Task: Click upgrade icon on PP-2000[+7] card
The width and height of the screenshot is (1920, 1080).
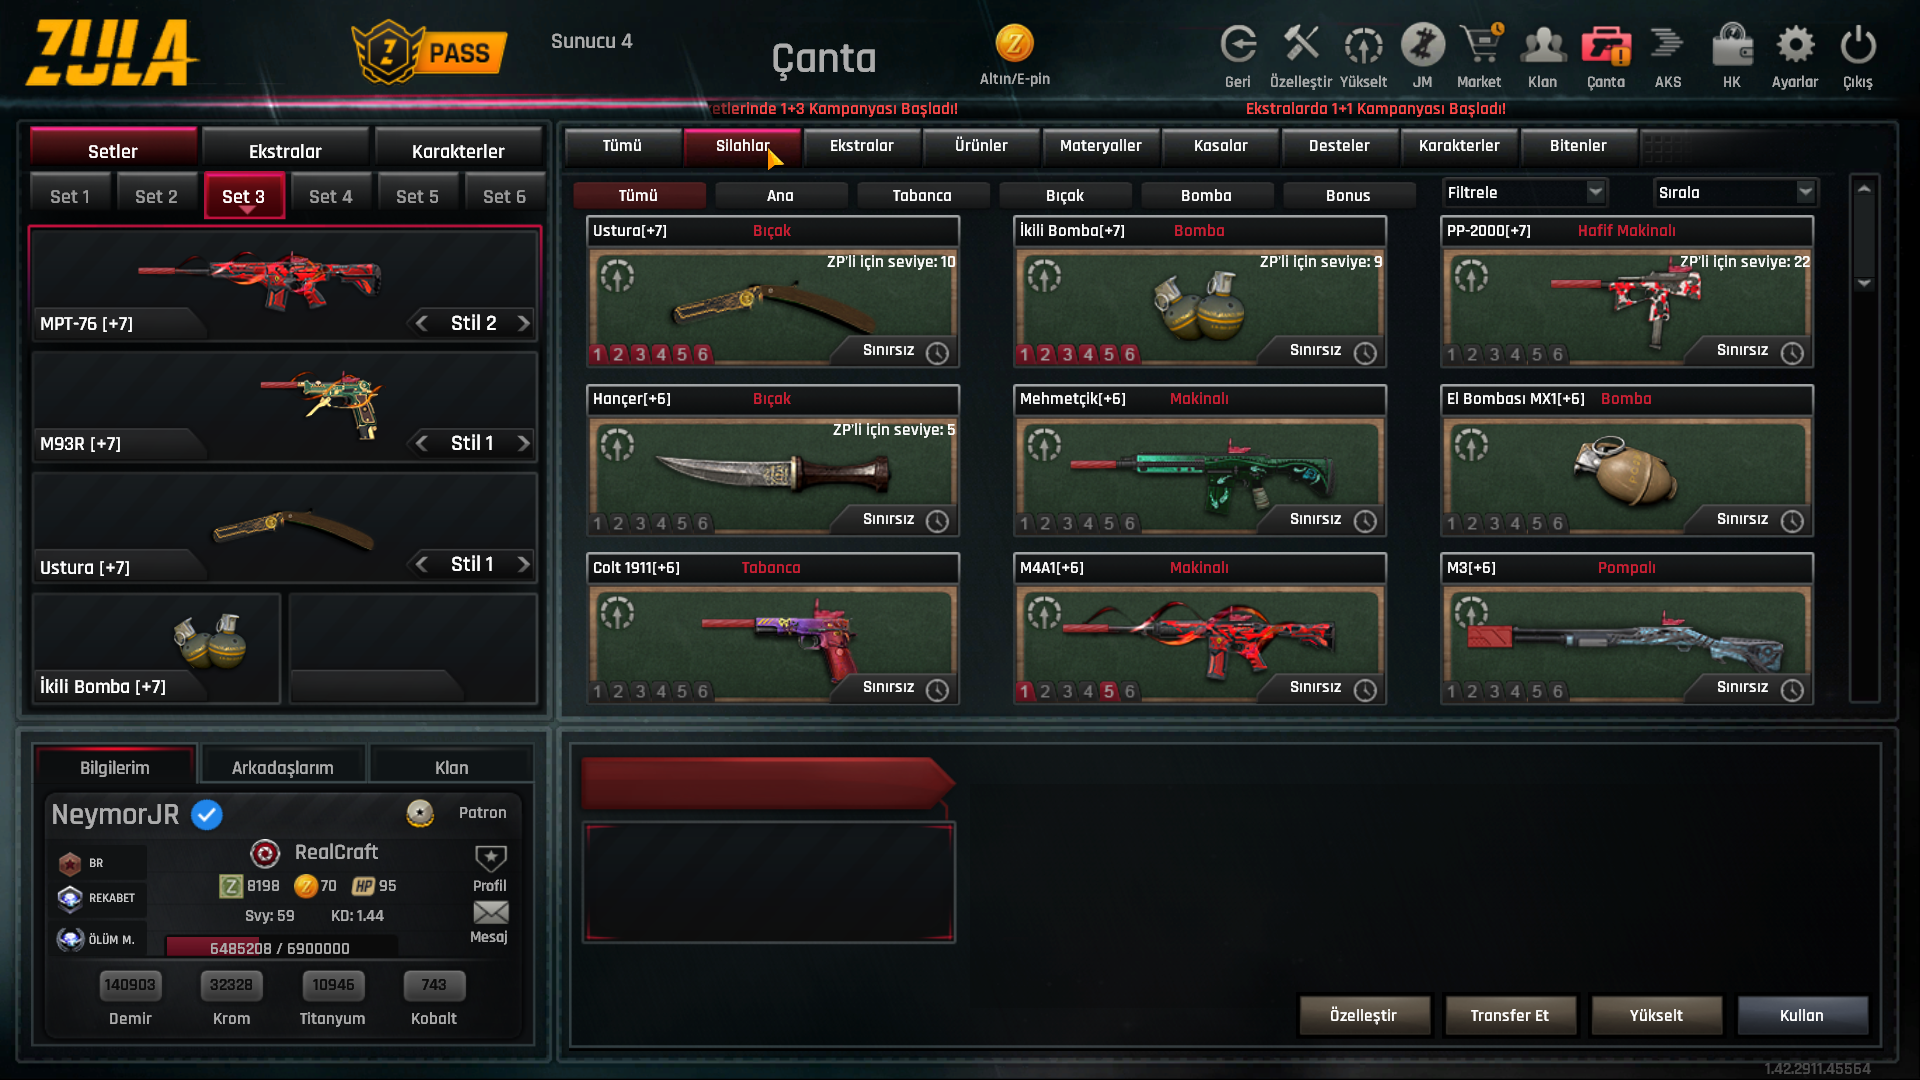Action: point(1471,276)
